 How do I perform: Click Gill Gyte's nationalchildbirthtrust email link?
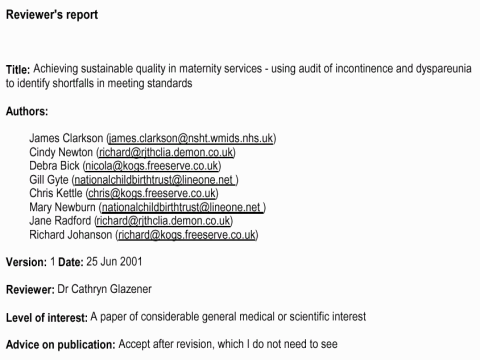[x=155, y=180]
